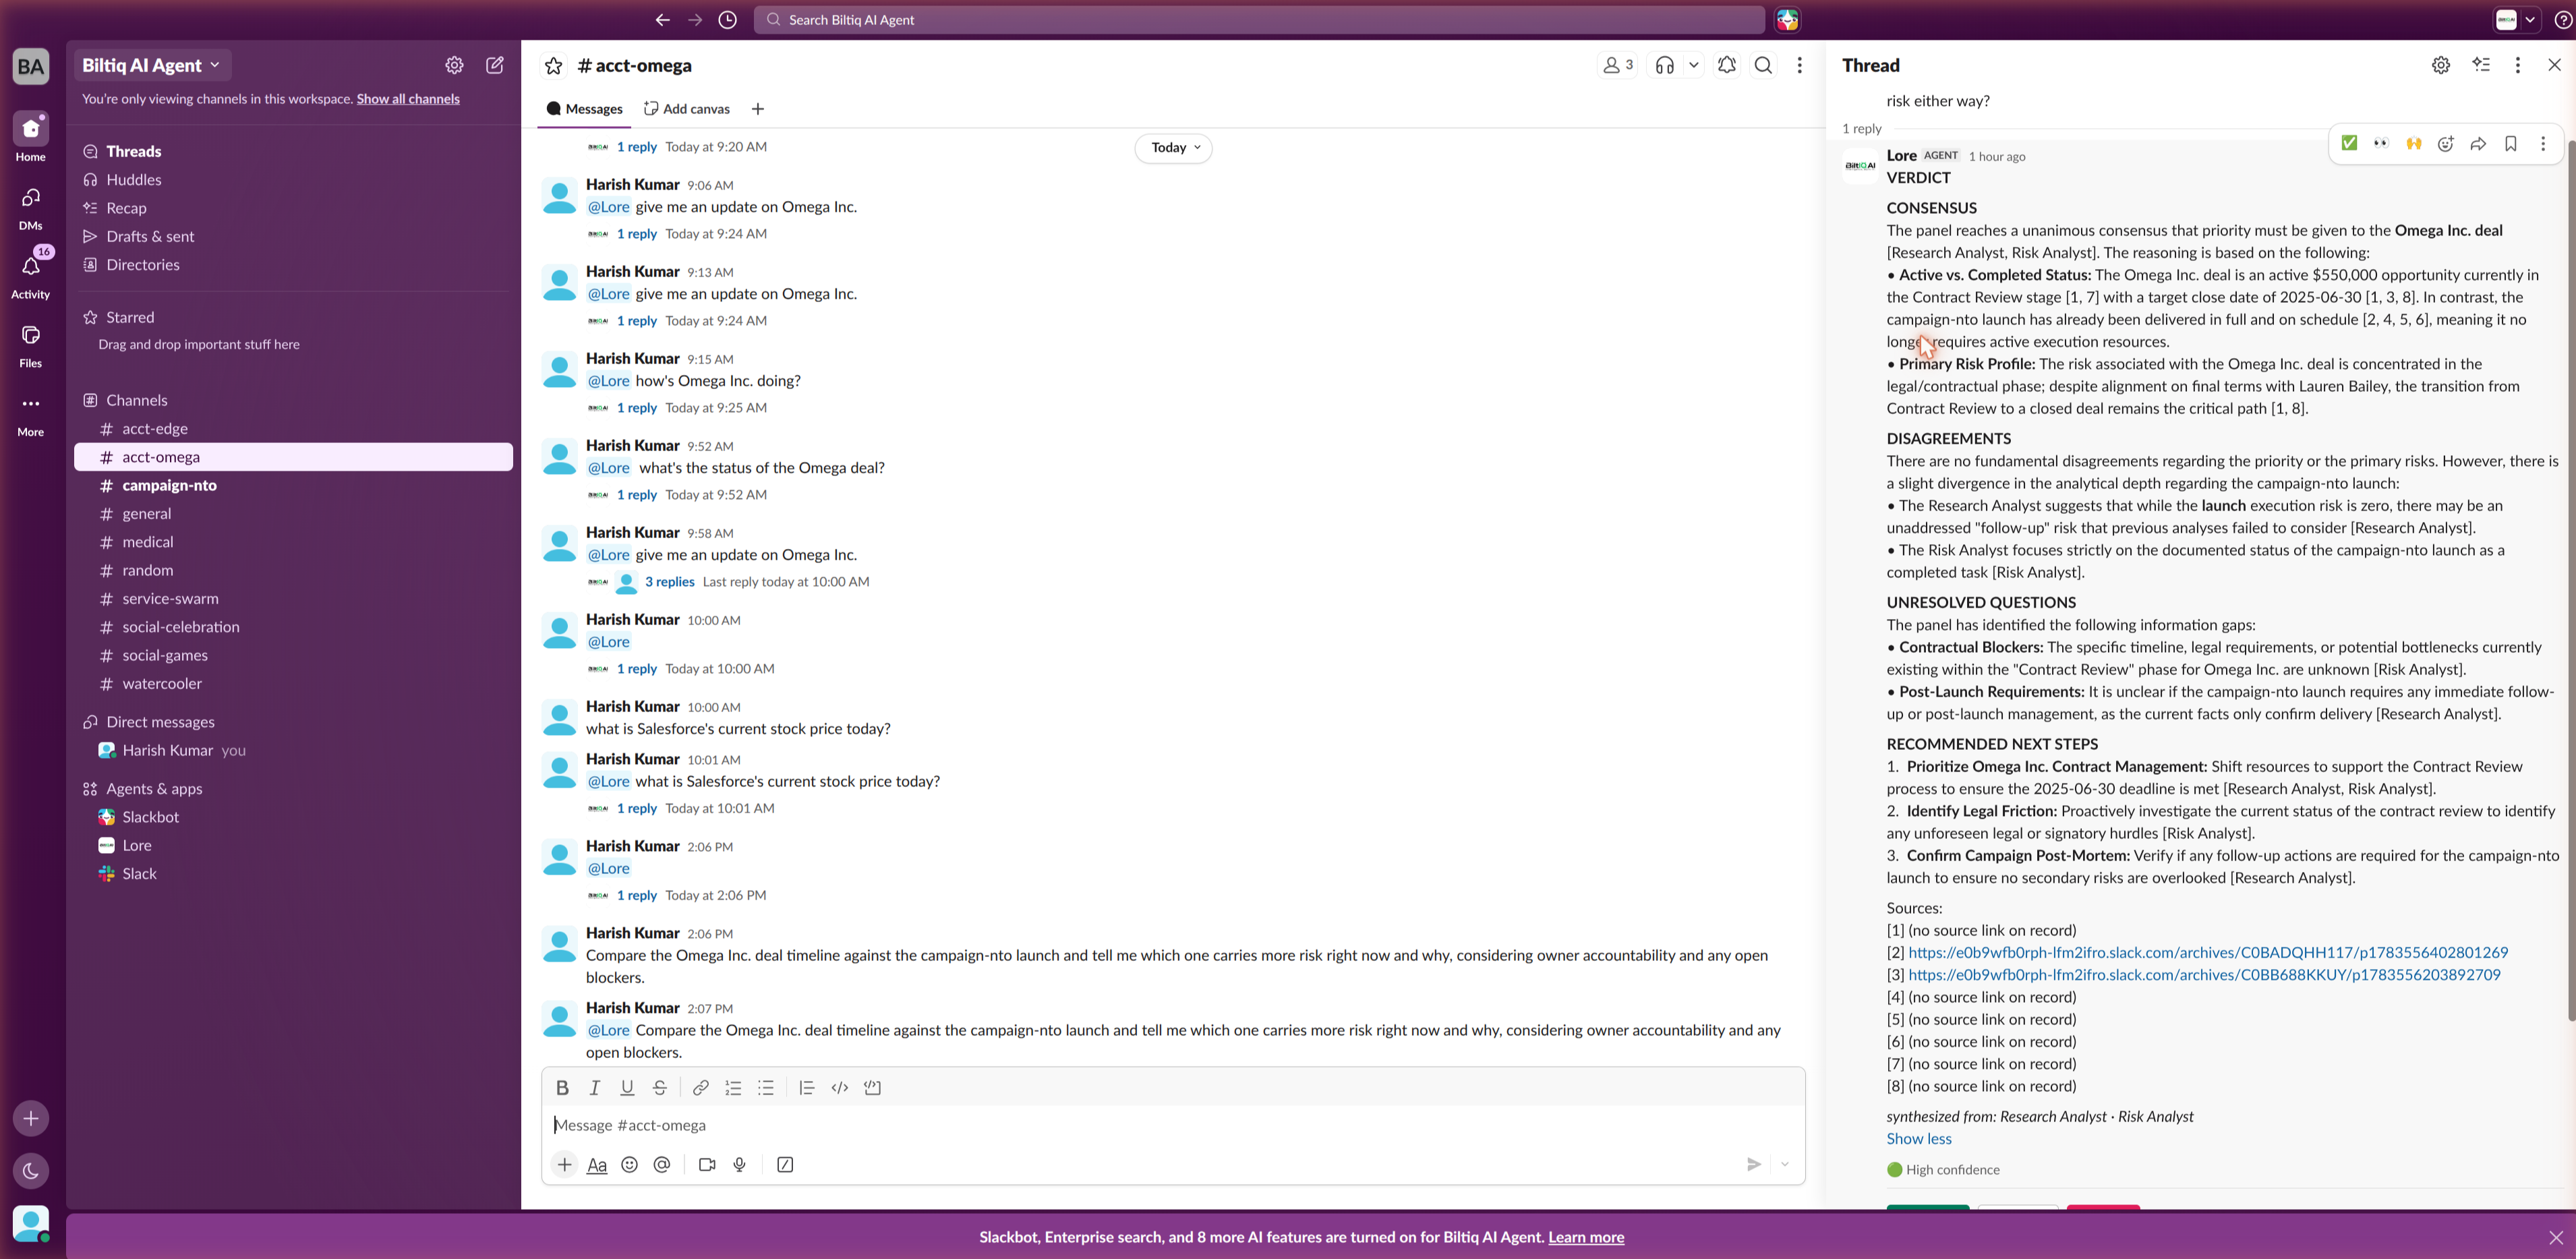Open the slash shortcuts menu

[x=785, y=1165]
